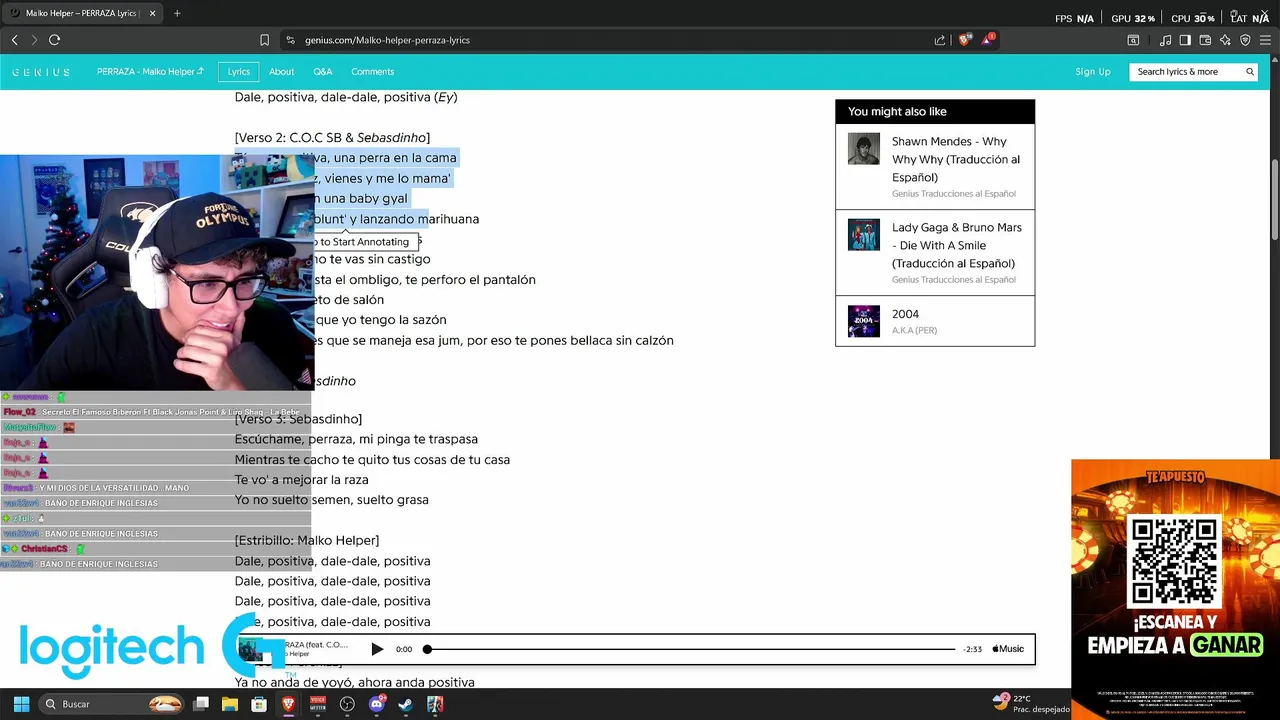1280x720 pixels.
Task: Click the -2:33 remaining time label
Action: (972, 649)
